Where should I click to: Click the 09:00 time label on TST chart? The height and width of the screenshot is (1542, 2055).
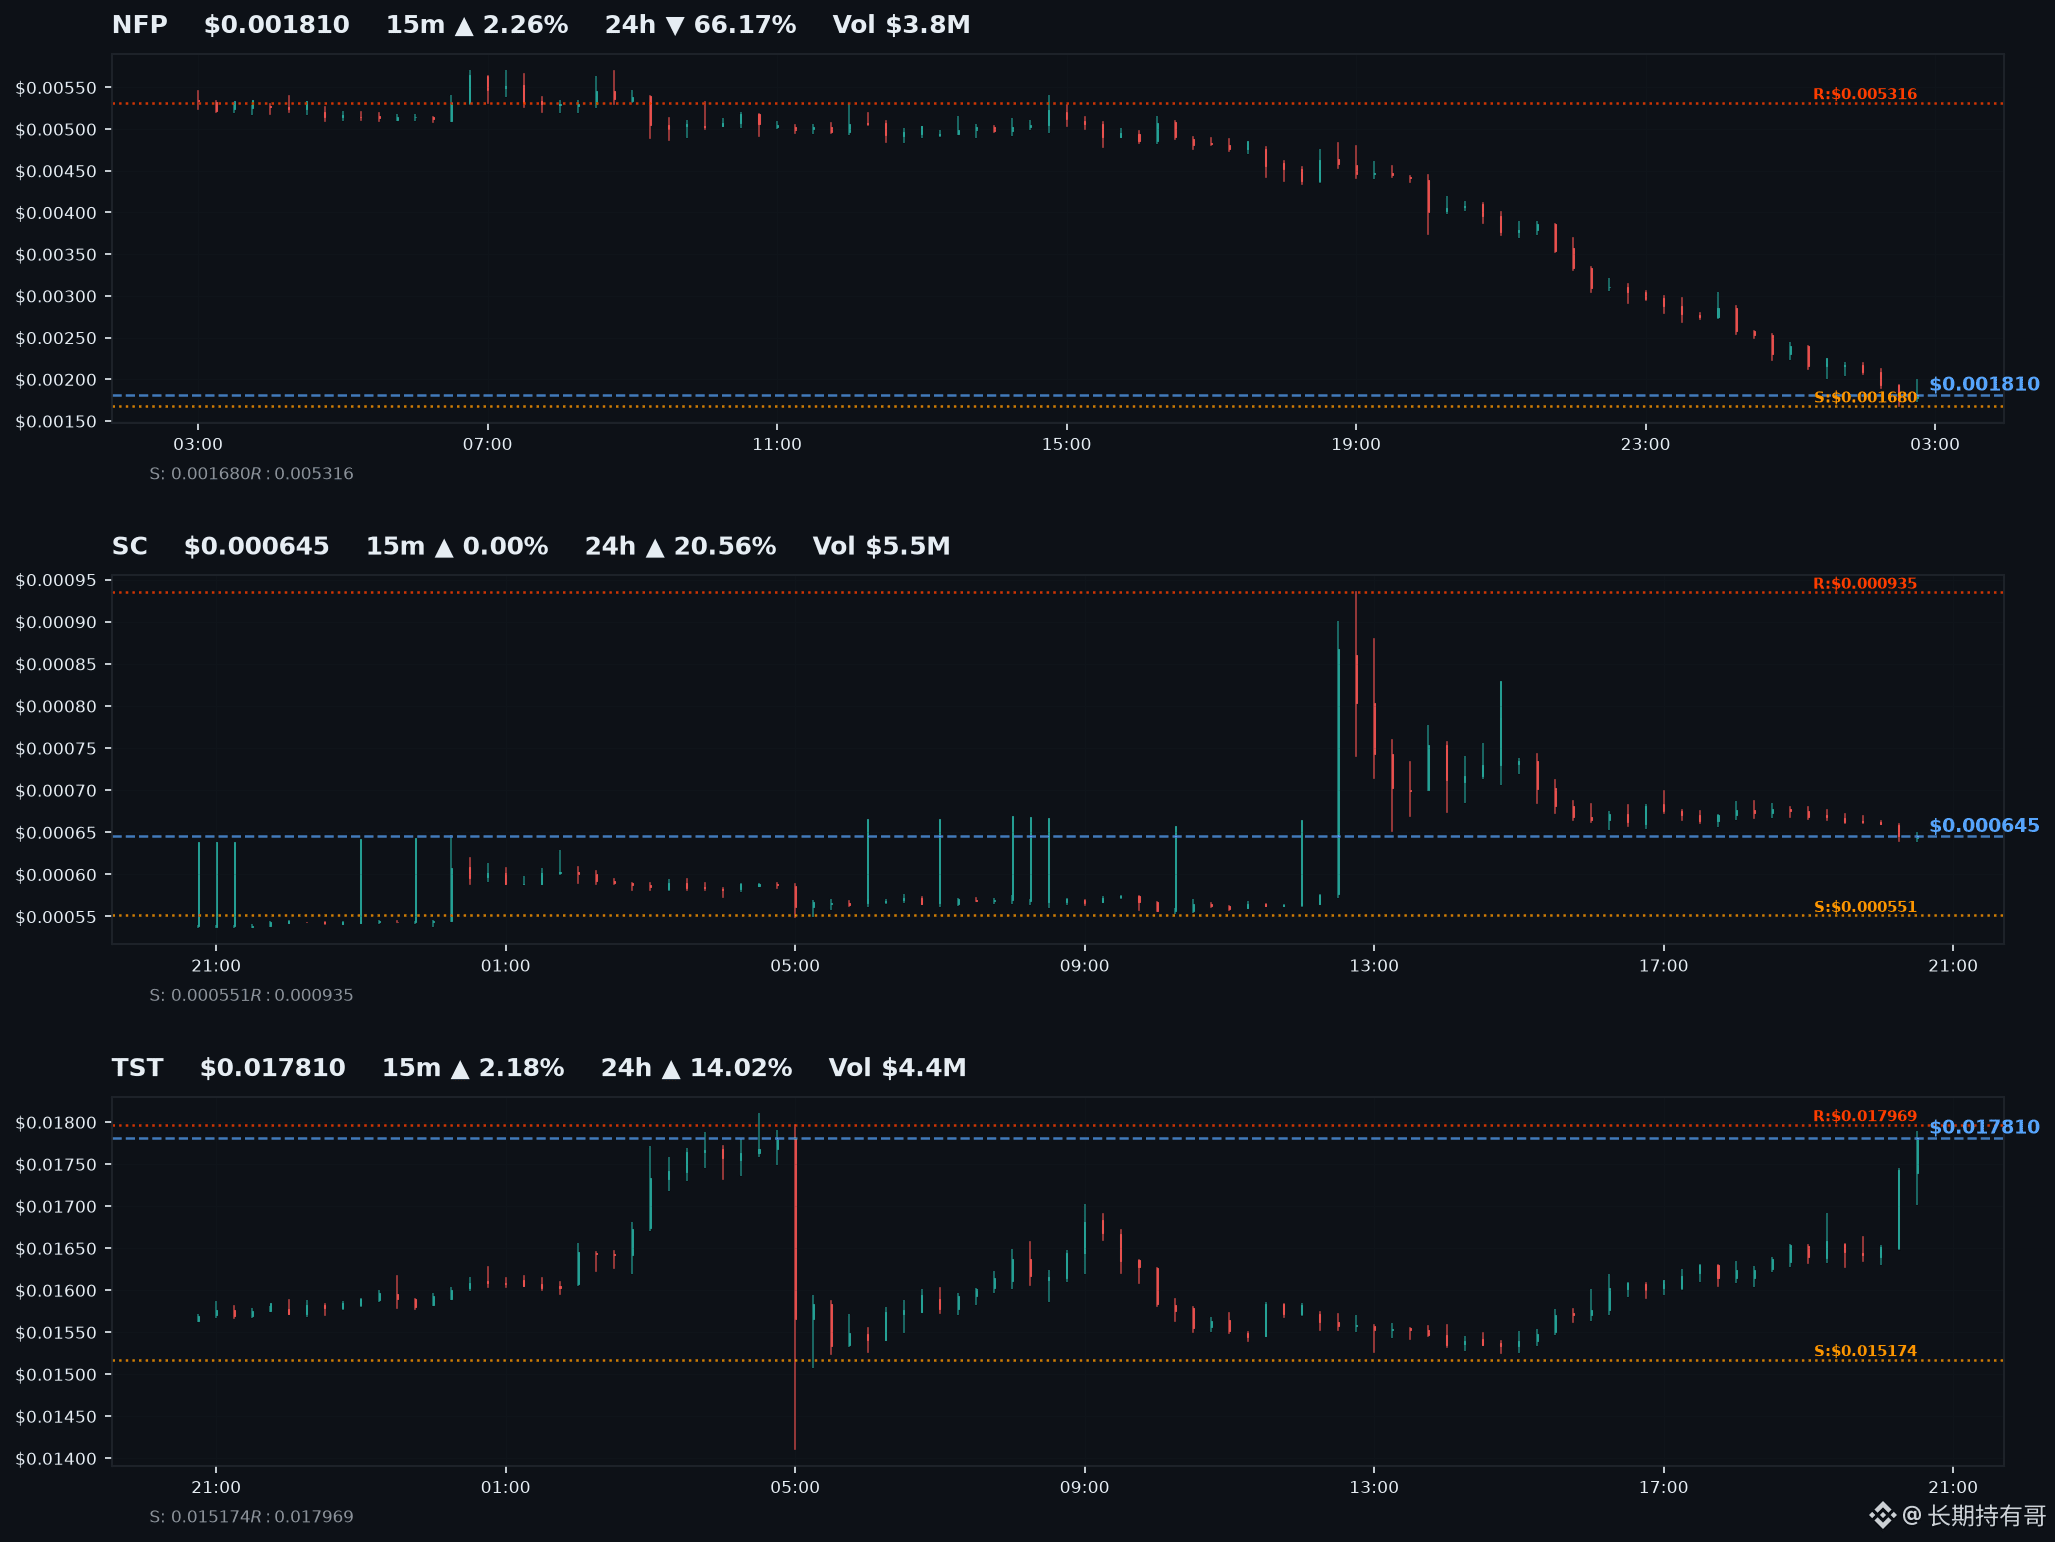click(x=1084, y=1488)
